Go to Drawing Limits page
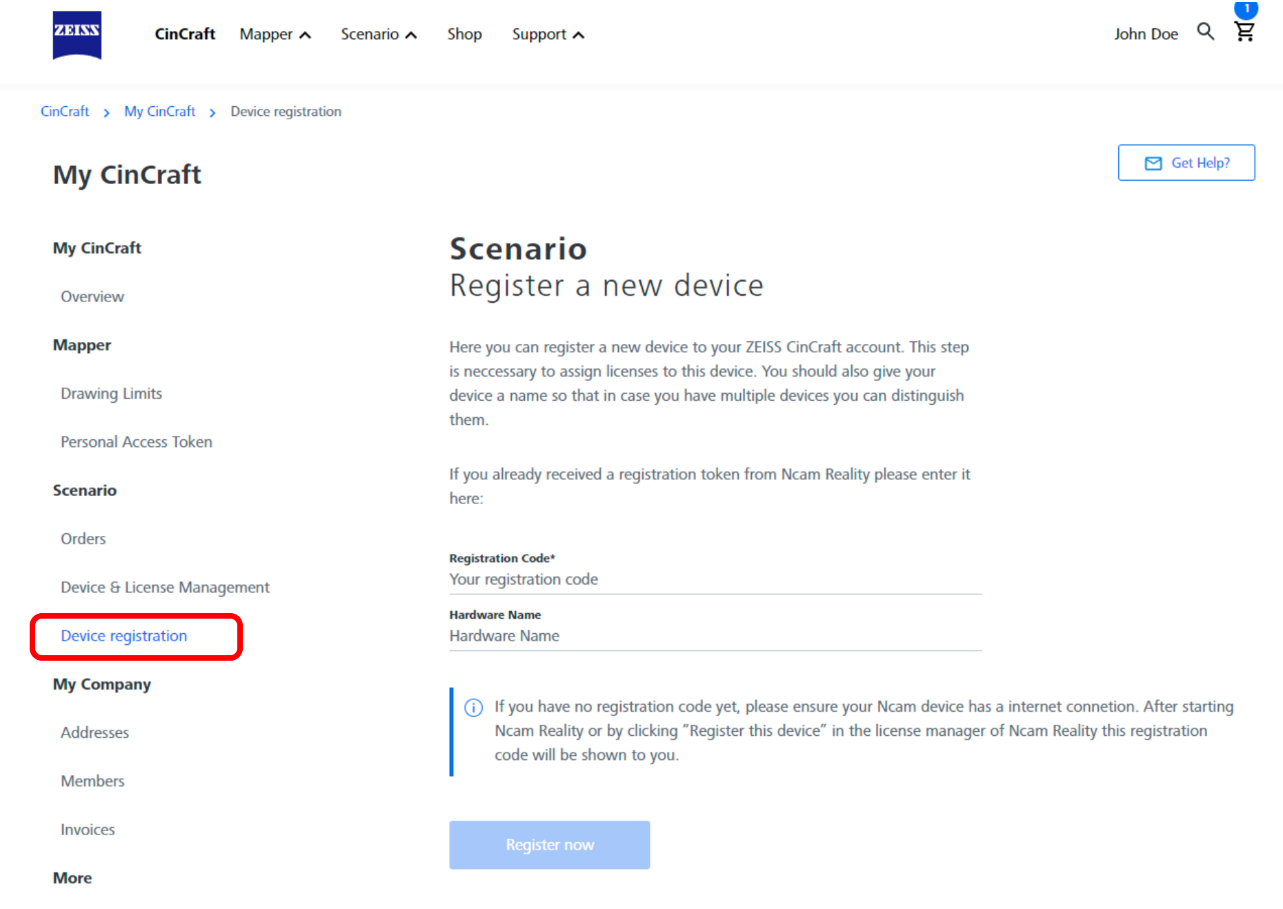Screen dimensions: 1283x909 click(111, 393)
